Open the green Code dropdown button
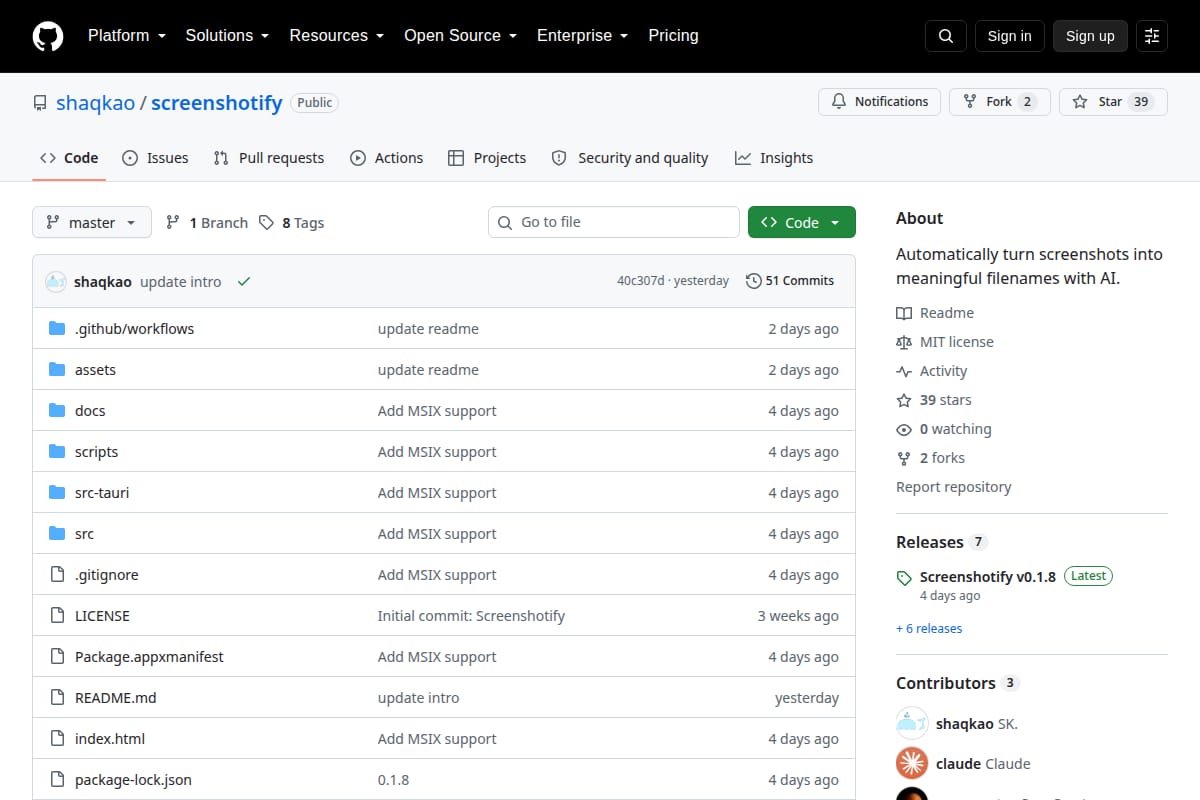This screenshot has height=800, width=1200. 802,223
